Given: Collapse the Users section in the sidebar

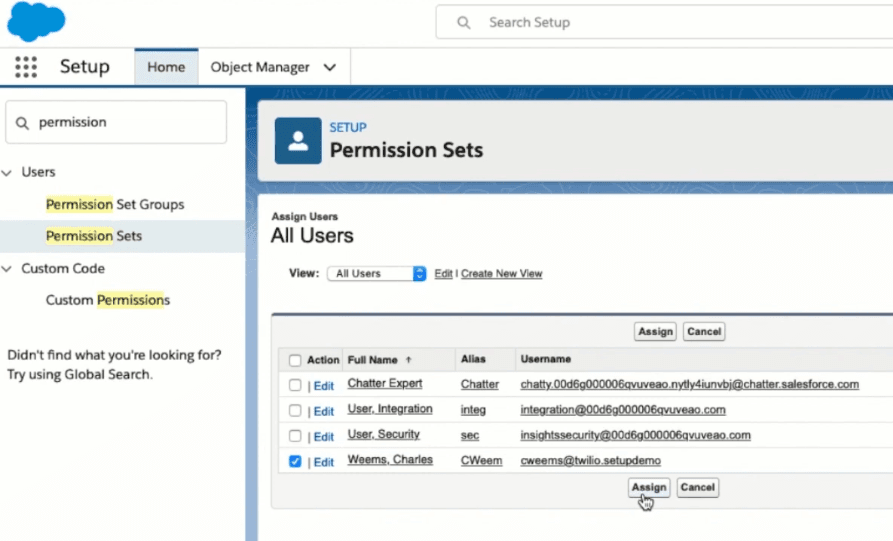Looking at the screenshot, I should (x=9, y=172).
